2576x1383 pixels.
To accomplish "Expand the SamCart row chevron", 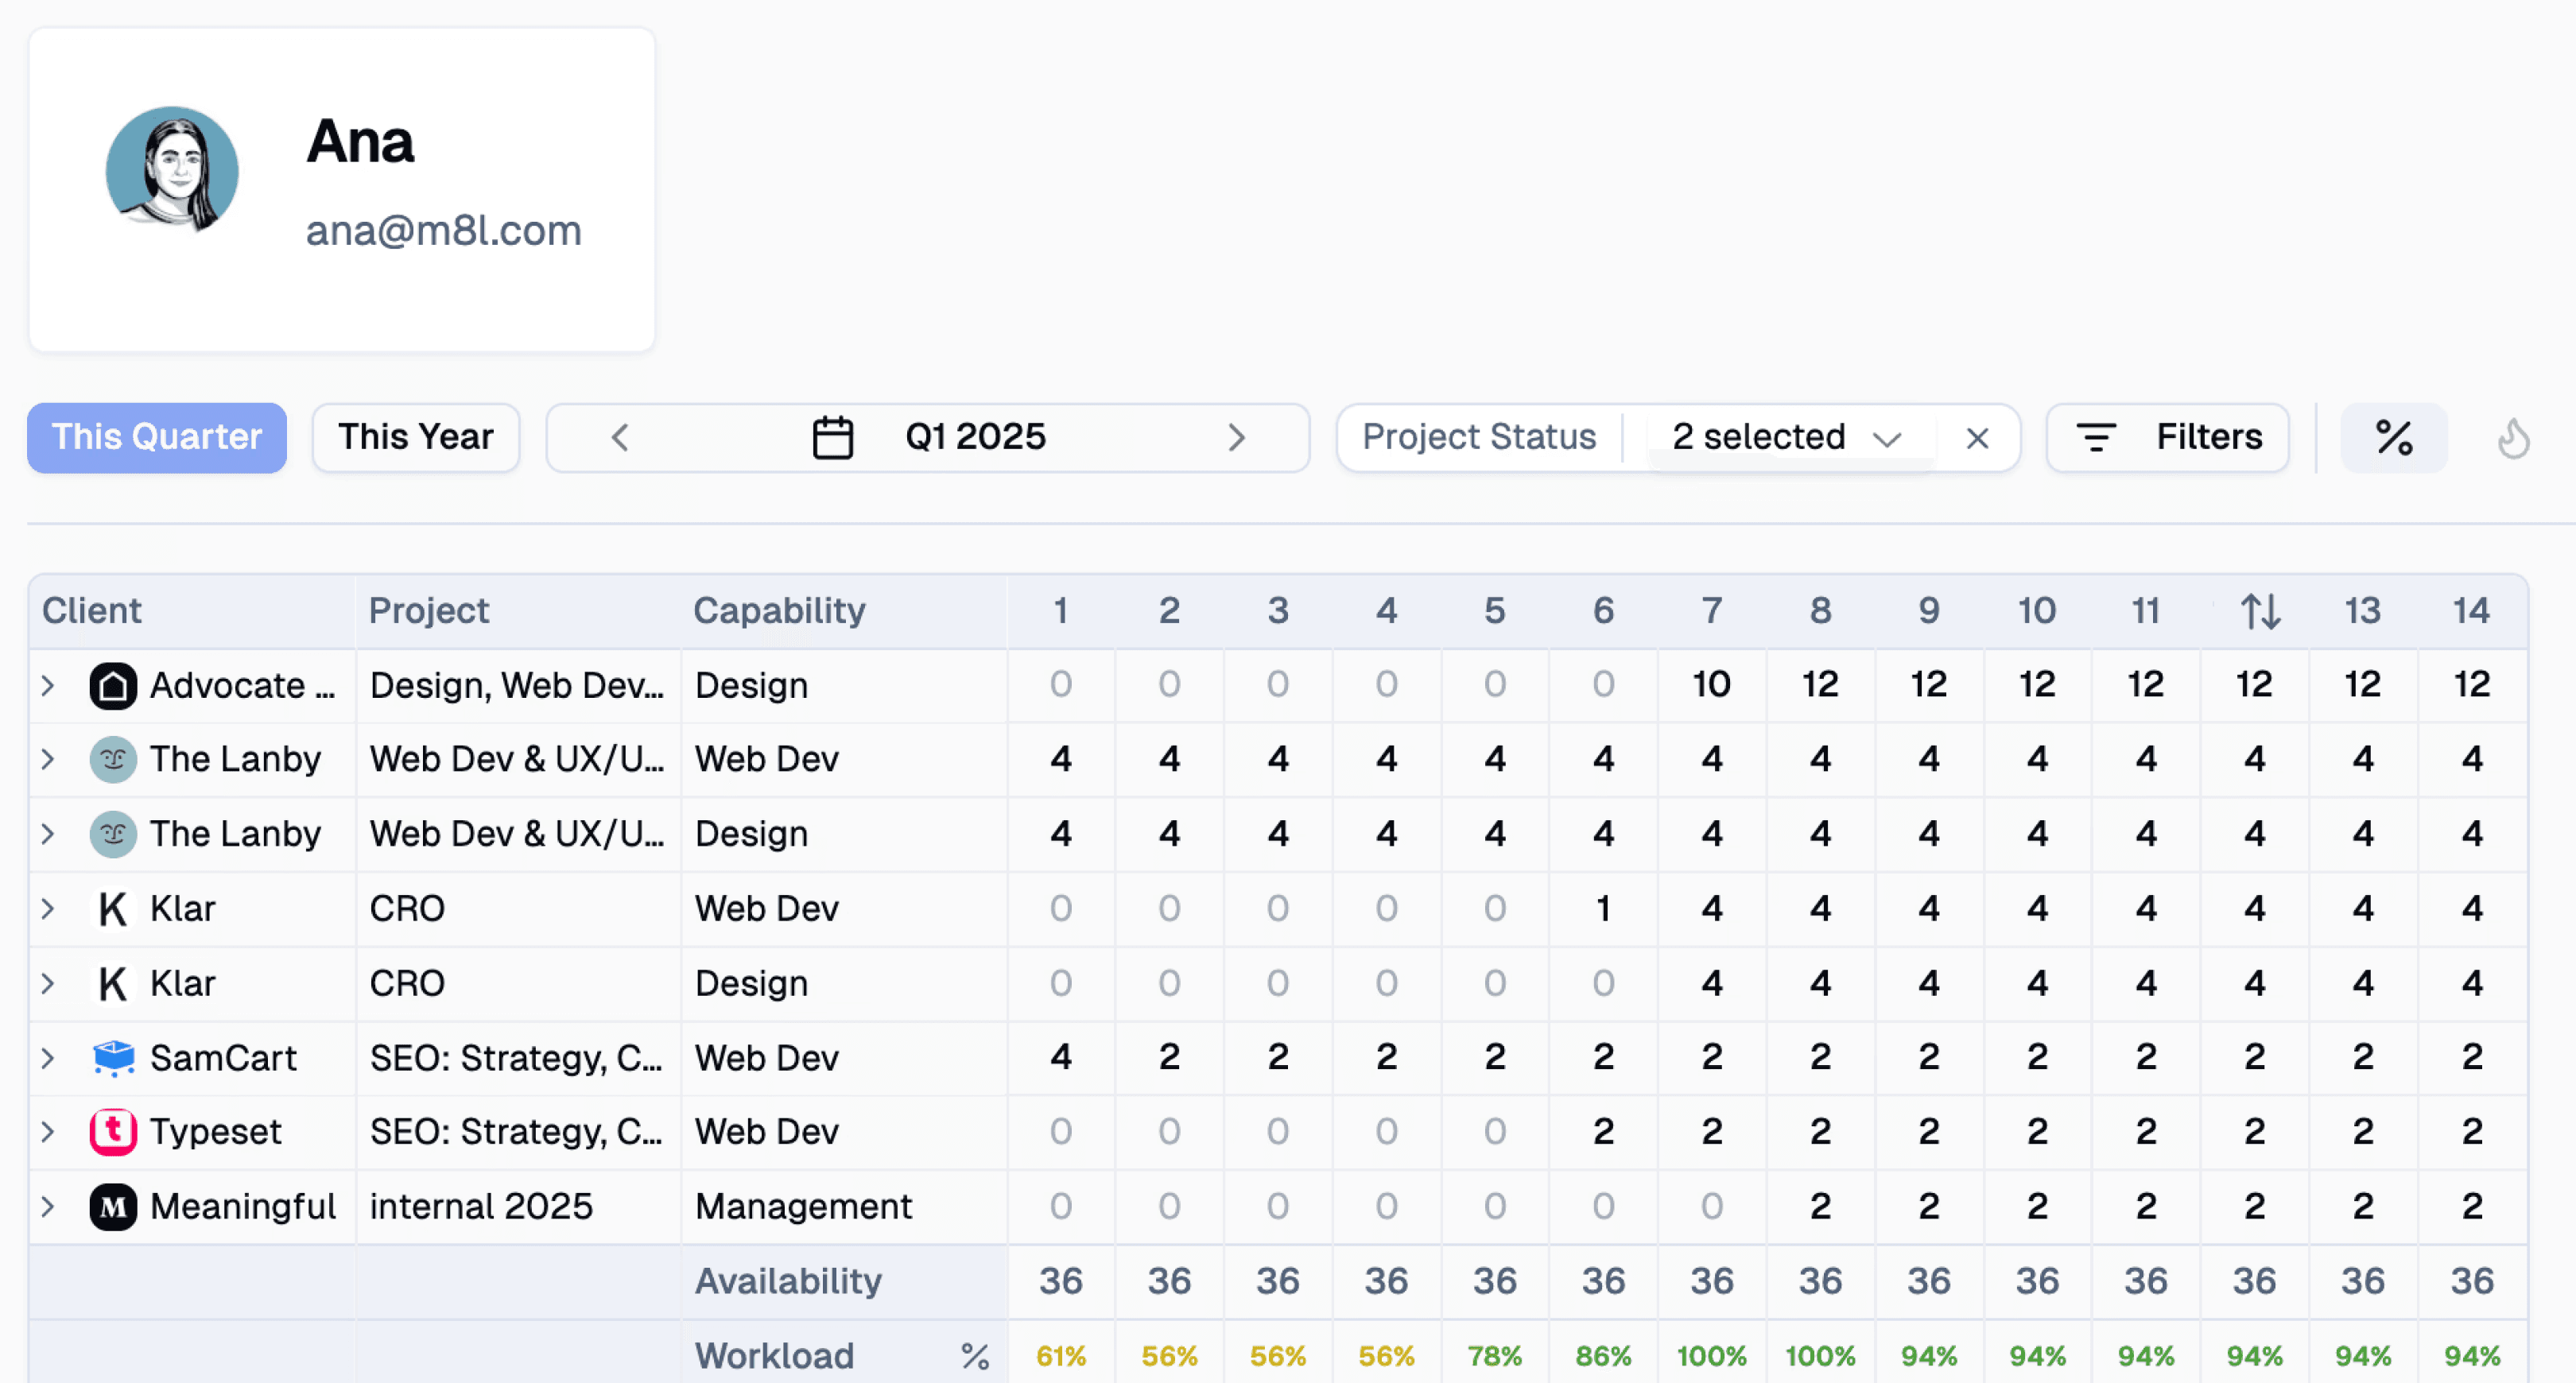I will point(48,1057).
